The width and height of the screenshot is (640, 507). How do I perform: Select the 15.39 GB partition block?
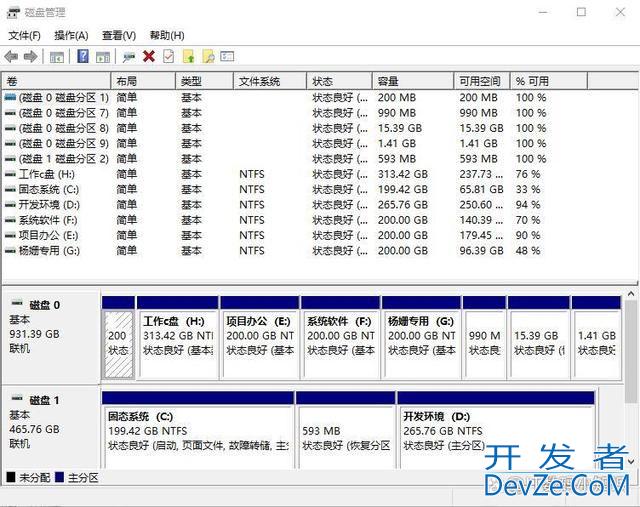tap(539, 338)
